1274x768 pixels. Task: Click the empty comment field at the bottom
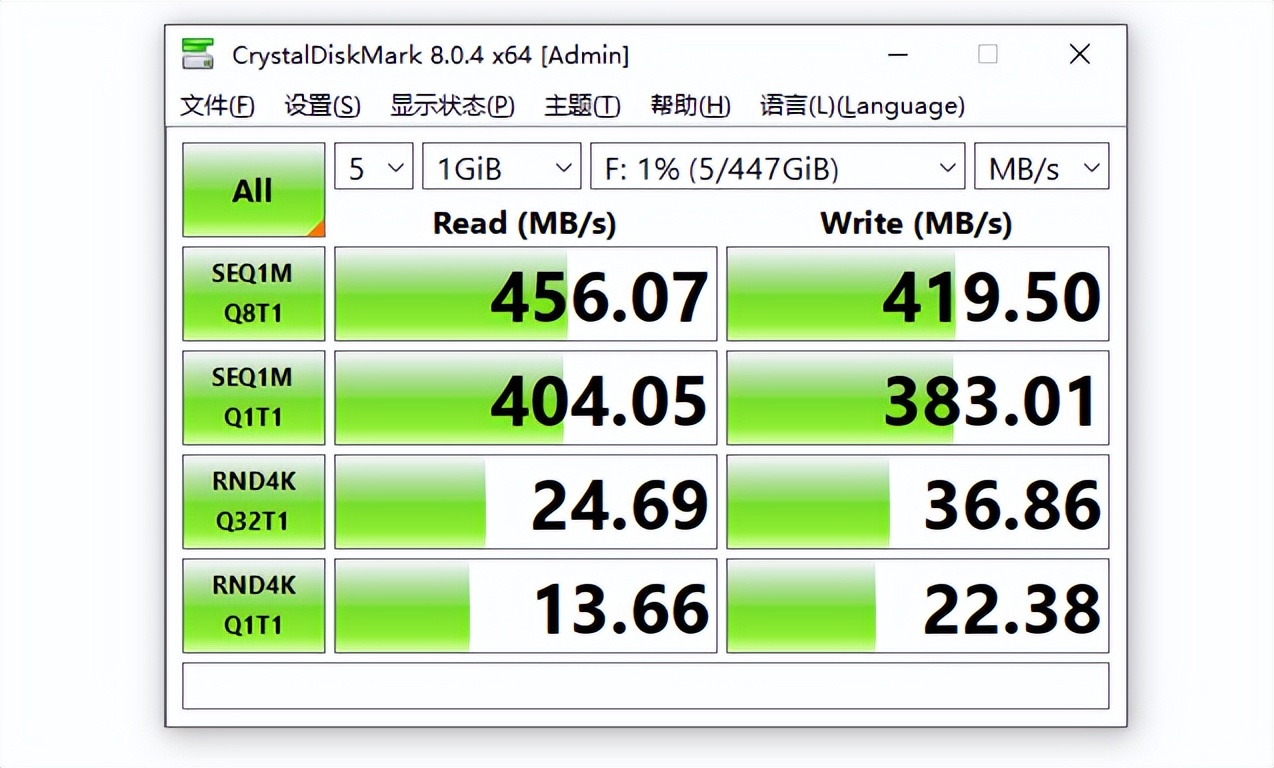[646, 686]
